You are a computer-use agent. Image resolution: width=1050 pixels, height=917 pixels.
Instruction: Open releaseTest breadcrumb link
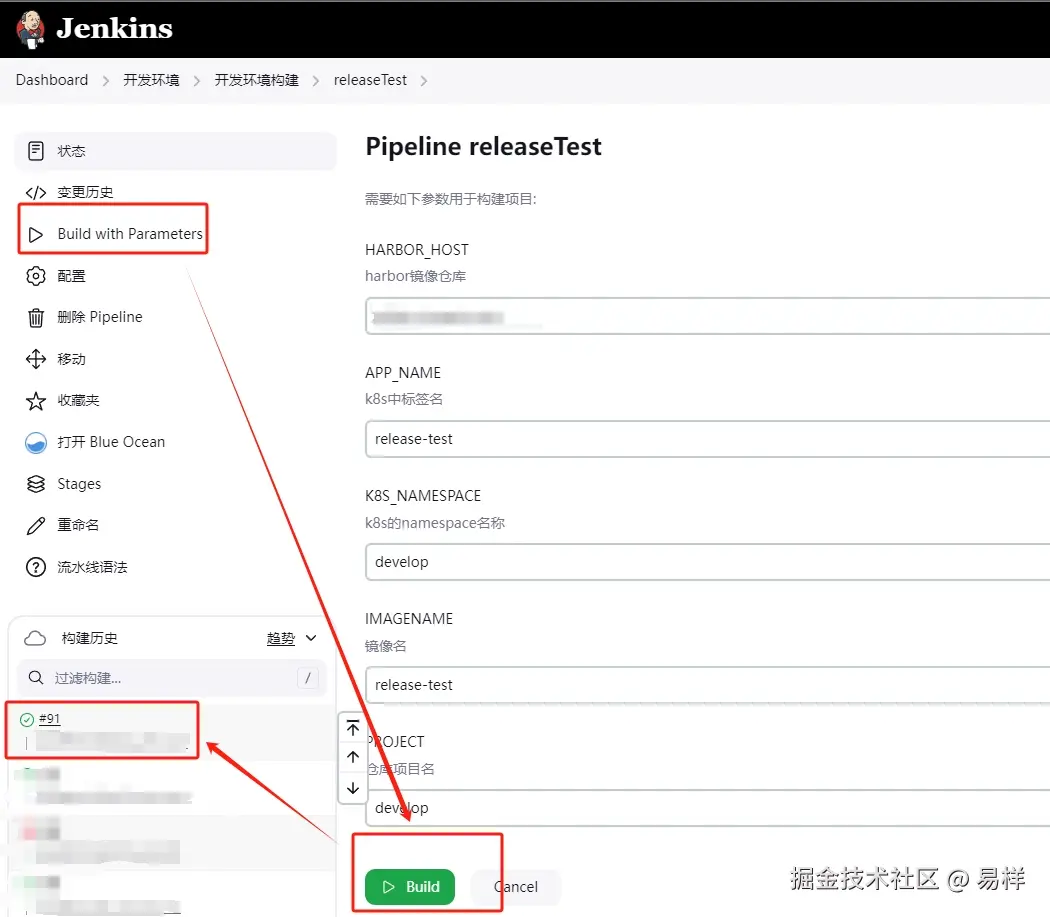click(370, 80)
